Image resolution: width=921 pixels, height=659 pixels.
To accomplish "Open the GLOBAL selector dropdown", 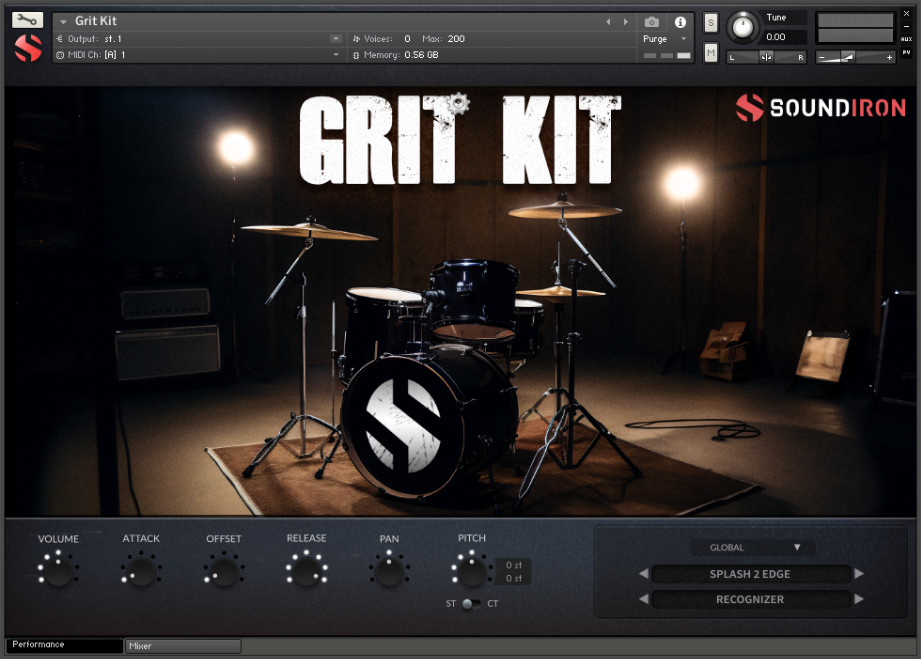I will 752,547.
